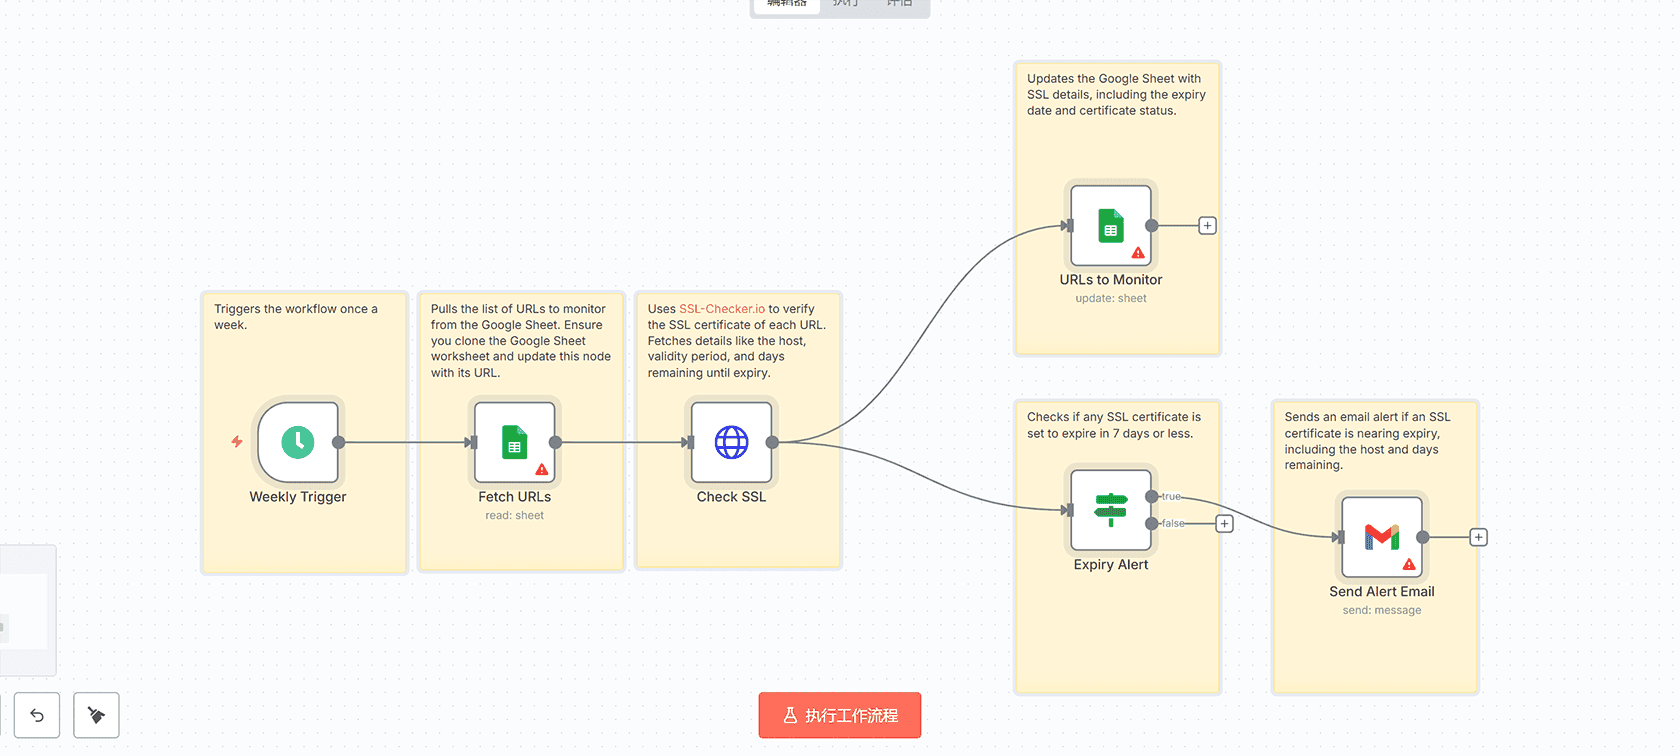1680x756 pixels.
Task: Add a node on Expiry Alert false output
Action: (1224, 524)
